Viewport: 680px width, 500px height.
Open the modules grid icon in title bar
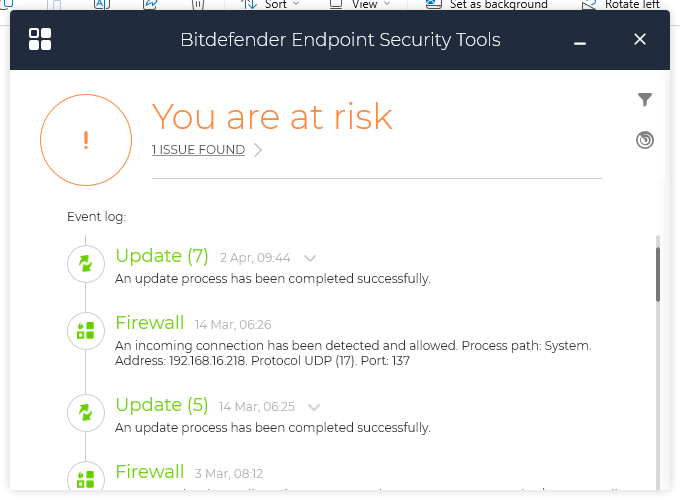pyautogui.click(x=40, y=39)
